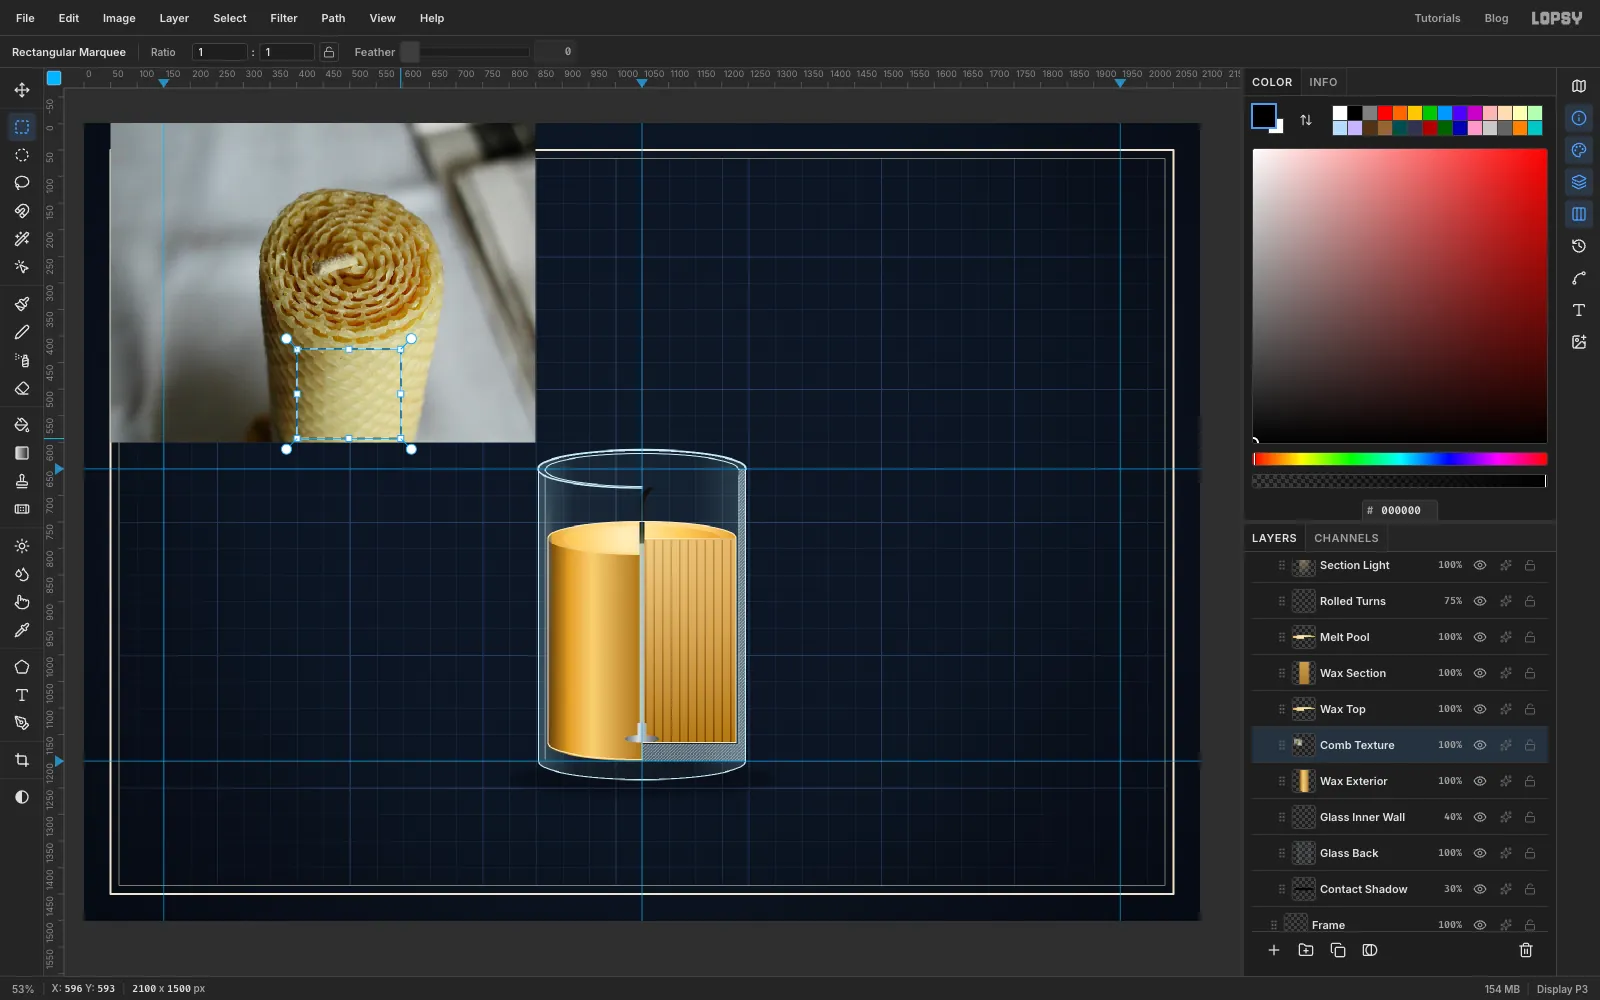Hide the Melt Pool layer
Viewport: 1600px width, 1000px height.
1480,637
